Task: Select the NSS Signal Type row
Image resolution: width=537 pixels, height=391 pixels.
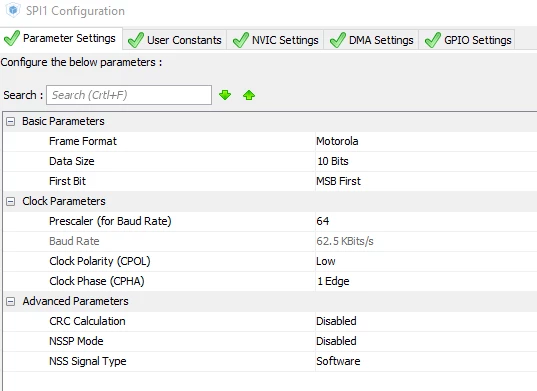Action: (270, 361)
